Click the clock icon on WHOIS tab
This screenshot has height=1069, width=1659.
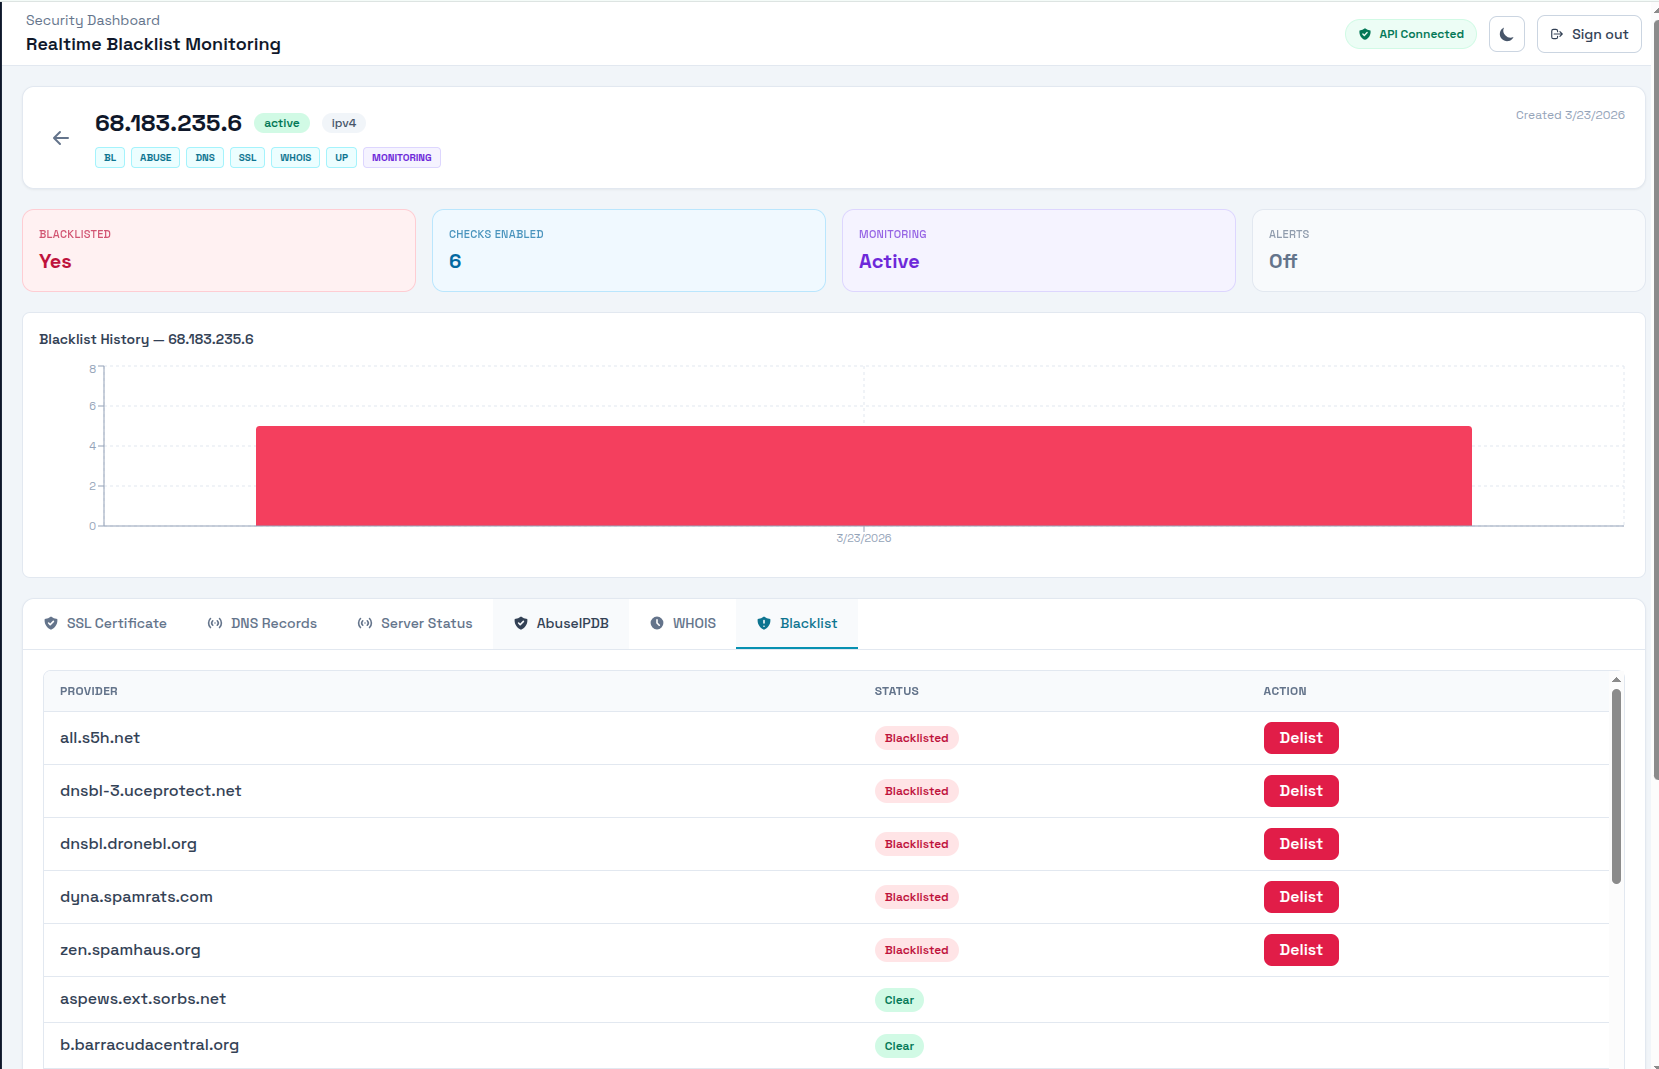(657, 623)
